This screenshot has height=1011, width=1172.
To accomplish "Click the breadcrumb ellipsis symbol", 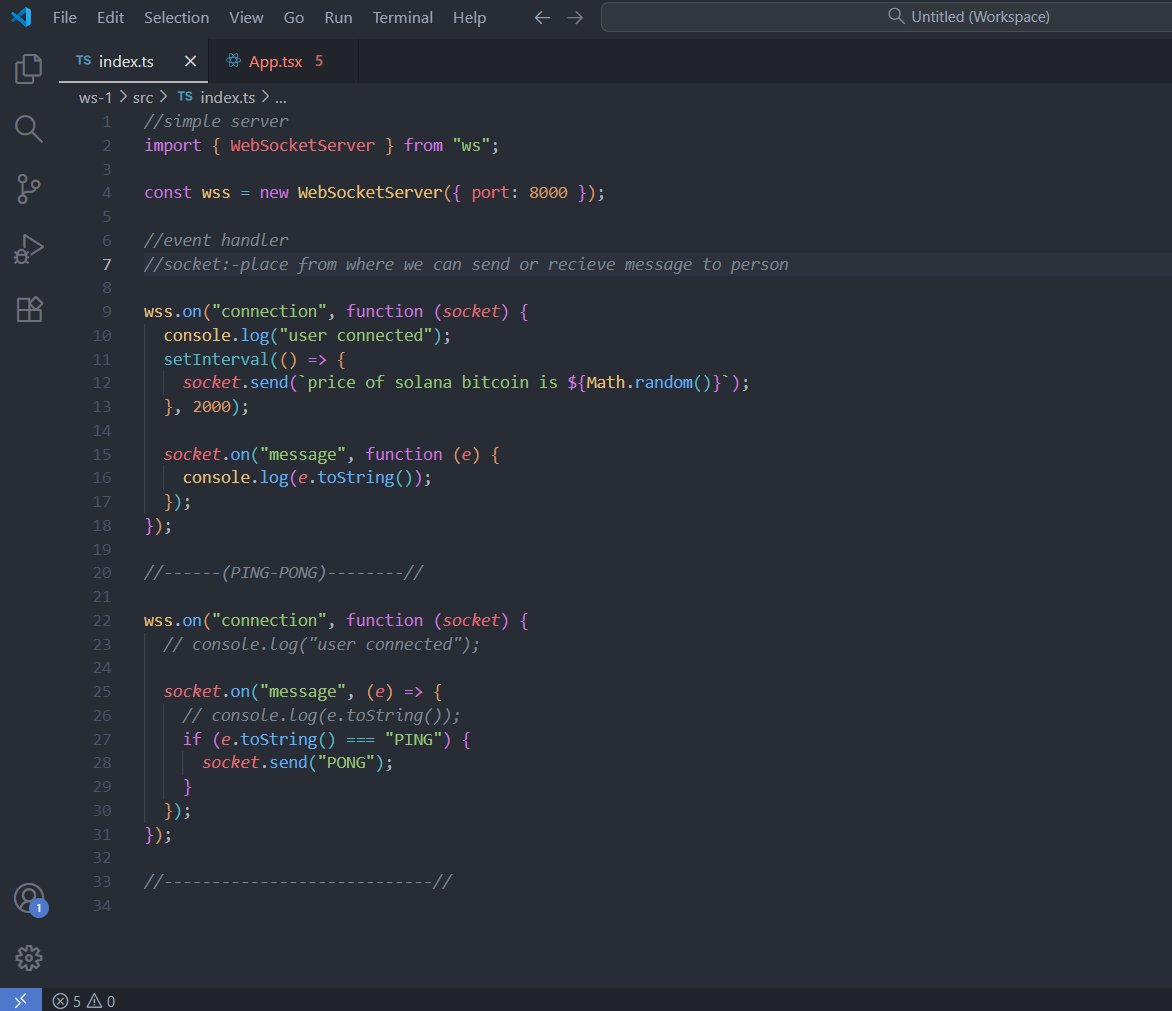I will [x=280, y=97].
